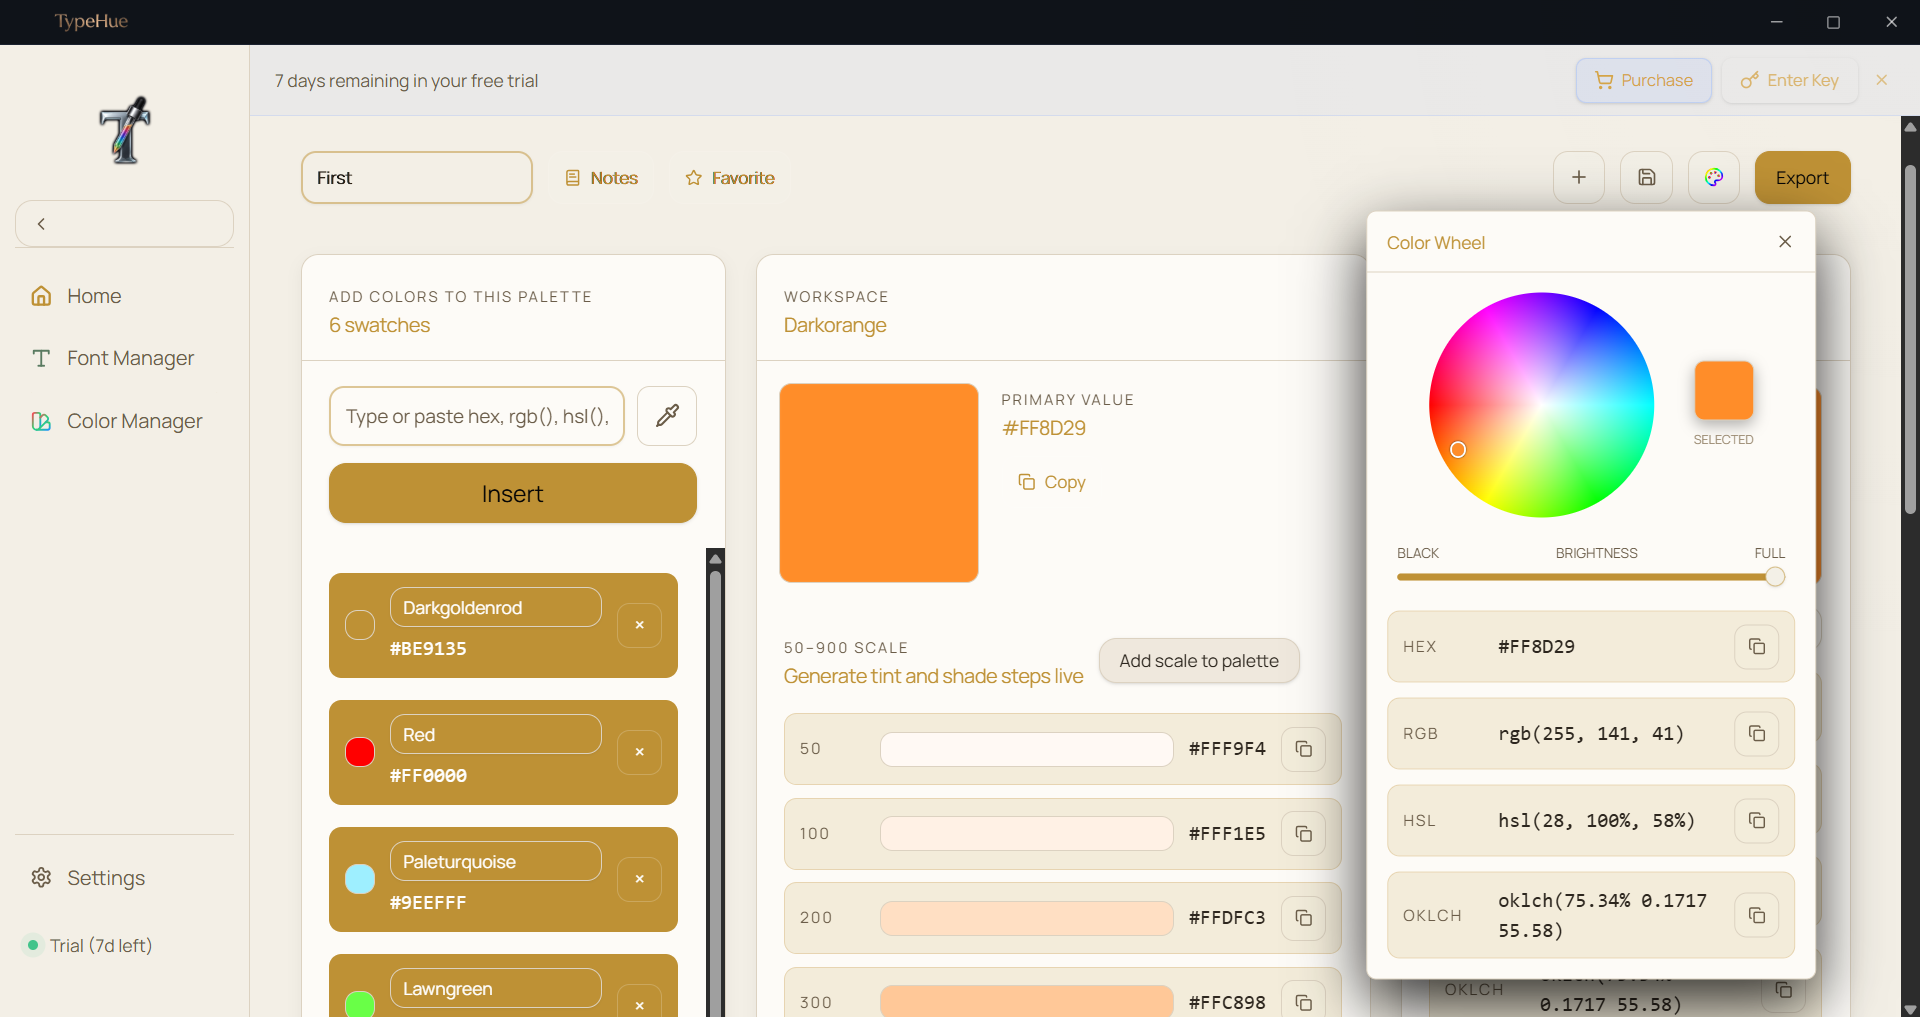
Task: Copy the HSL value in Color Wheel
Action: click(x=1757, y=821)
